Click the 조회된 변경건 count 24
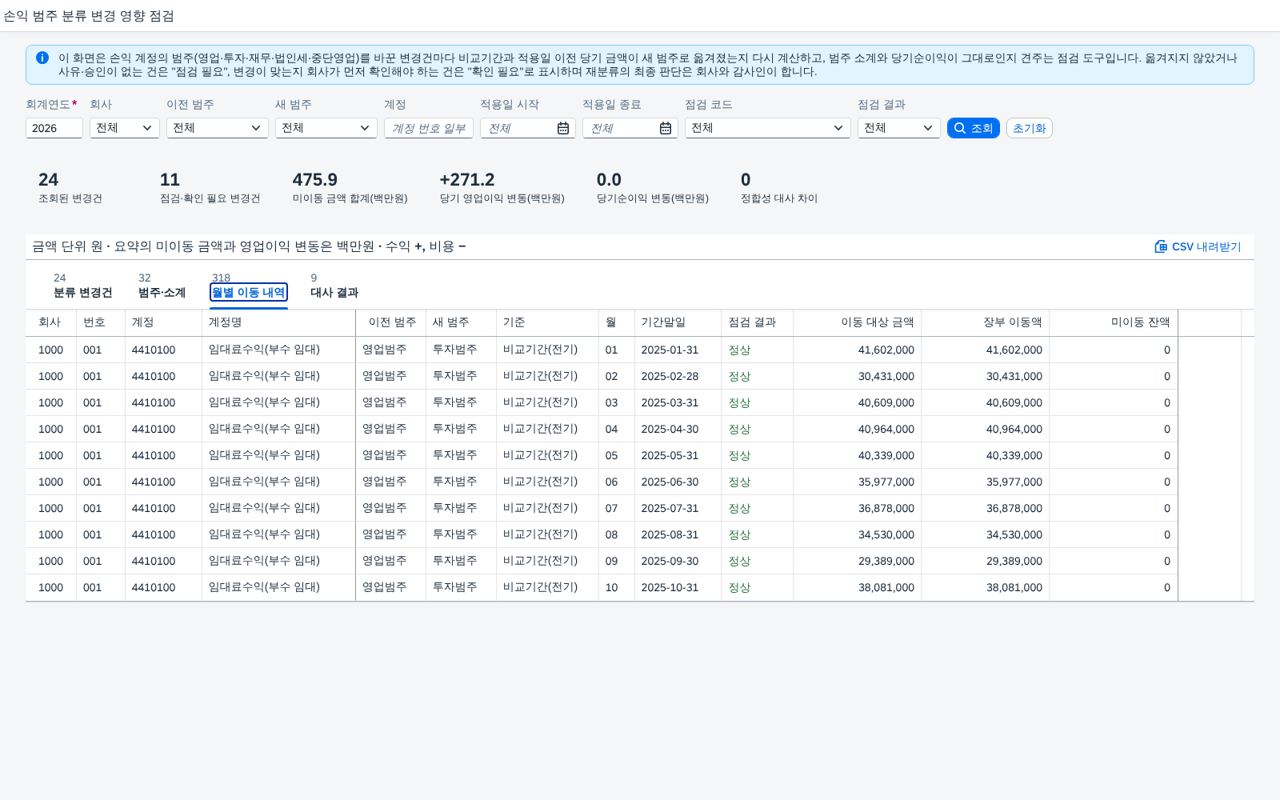The image size is (1280, 800). click(48, 180)
